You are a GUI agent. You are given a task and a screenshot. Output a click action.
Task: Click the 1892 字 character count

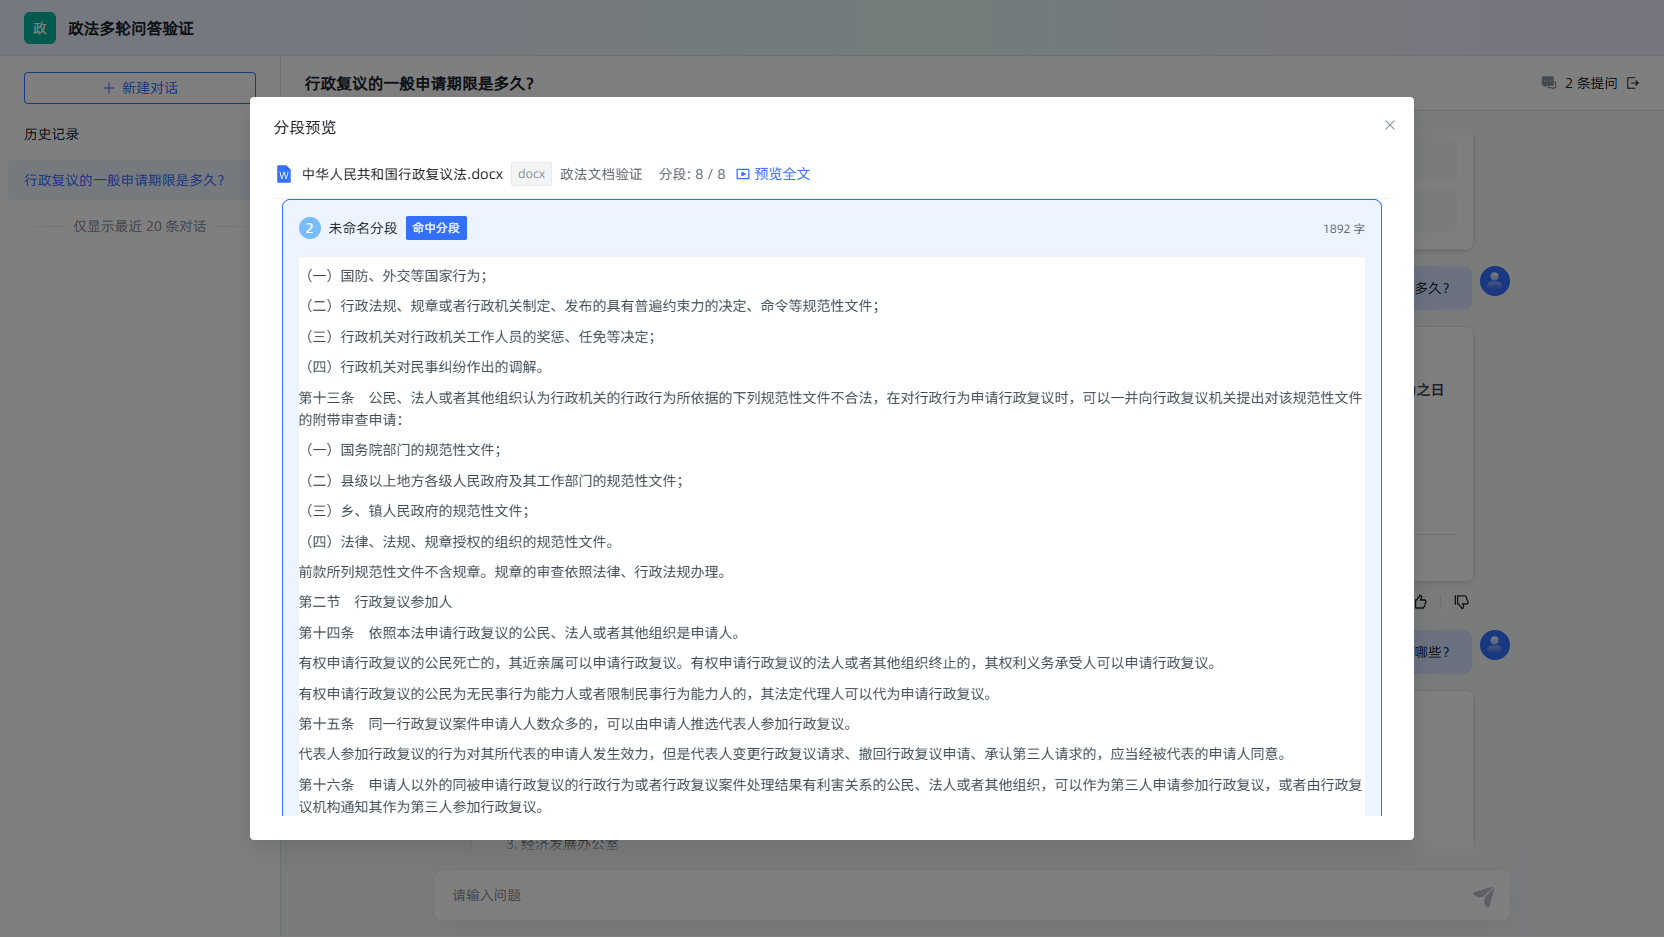click(x=1343, y=229)
